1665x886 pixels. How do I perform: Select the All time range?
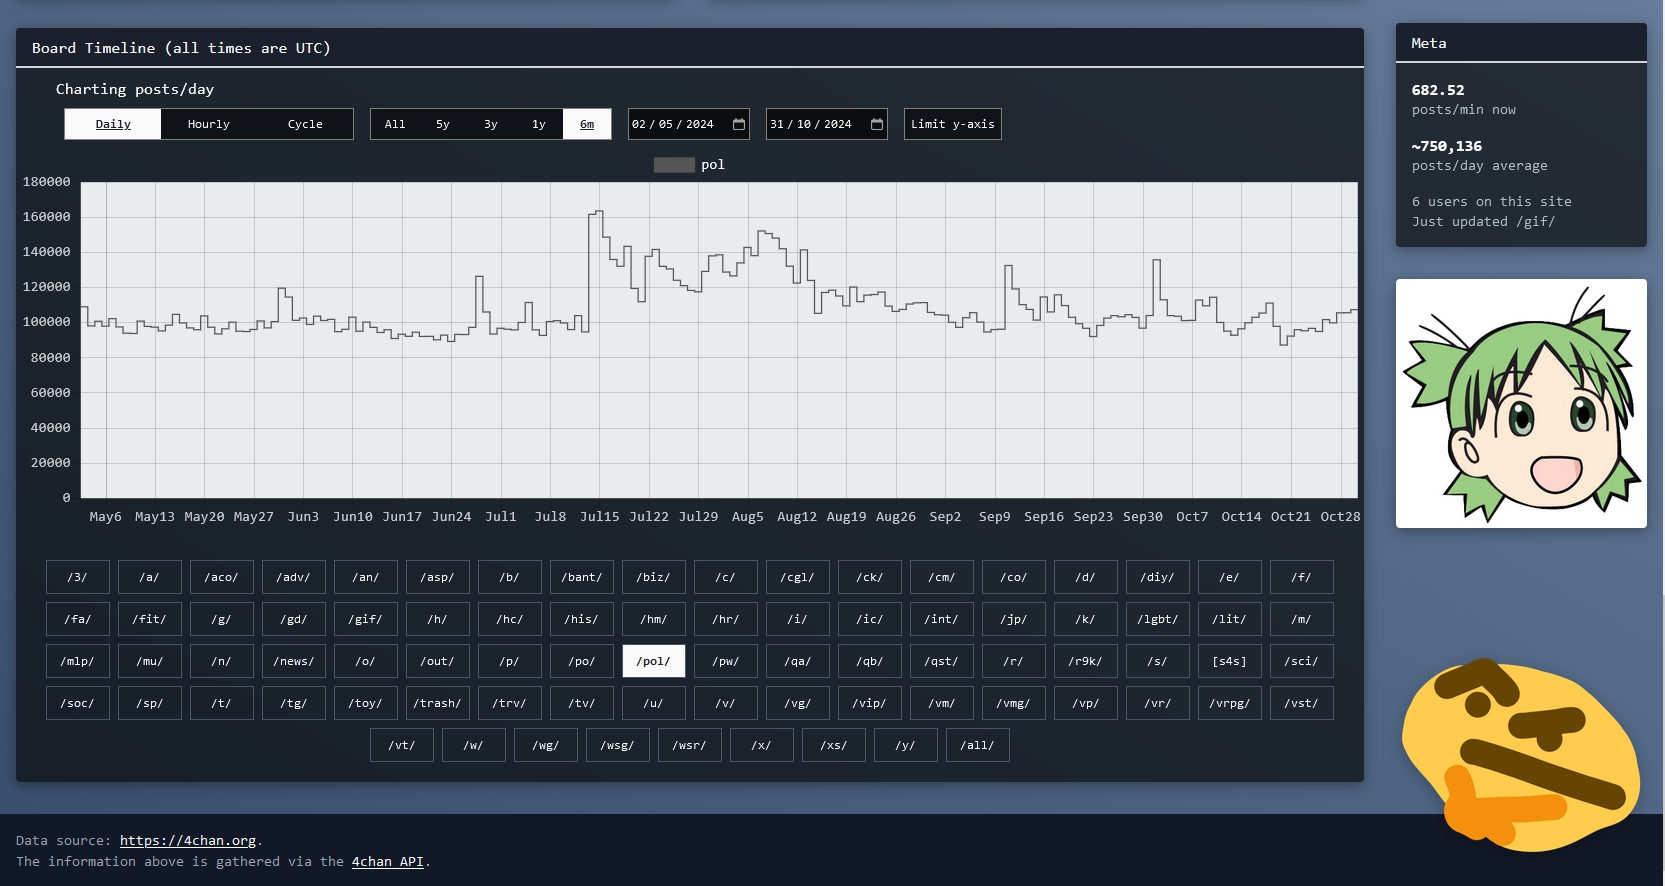point(395,124)
